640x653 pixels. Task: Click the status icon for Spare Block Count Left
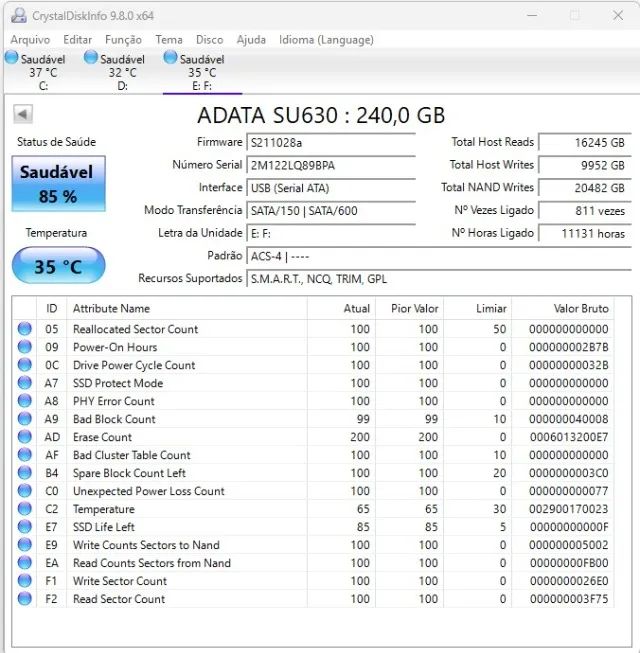click(x=25, y=473)
